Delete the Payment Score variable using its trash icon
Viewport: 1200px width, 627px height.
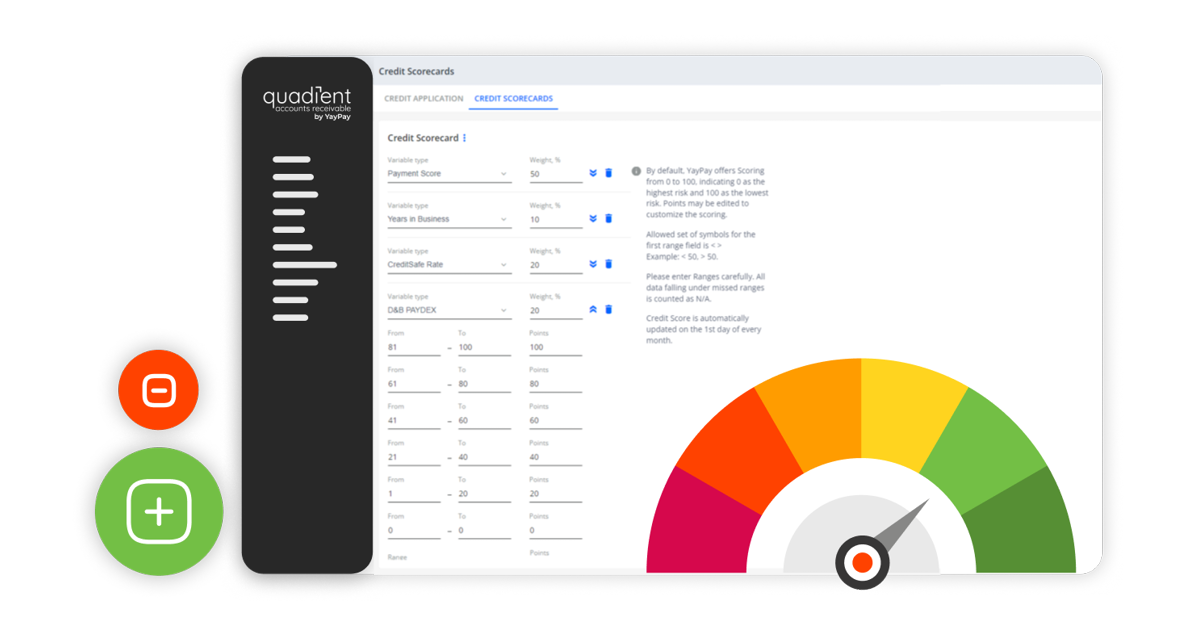608,173
